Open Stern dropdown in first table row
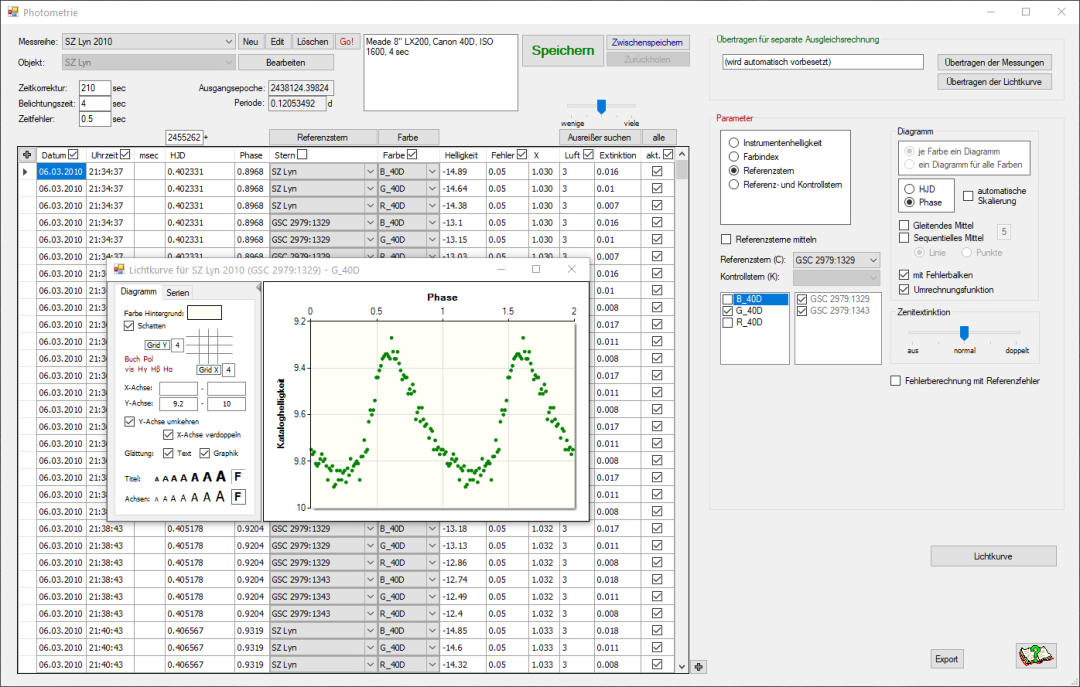The image size is (1080, 687). (369, 172)
